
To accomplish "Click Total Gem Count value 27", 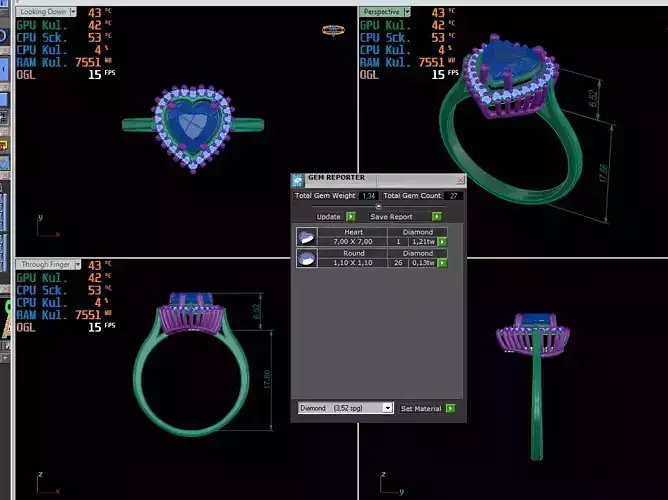I will [x=453, y=196].
